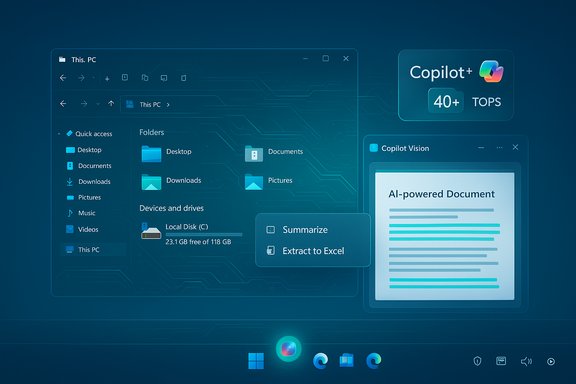
Task: Click the forward arrow in the upper toolbar row
Action: coord(82,78)
